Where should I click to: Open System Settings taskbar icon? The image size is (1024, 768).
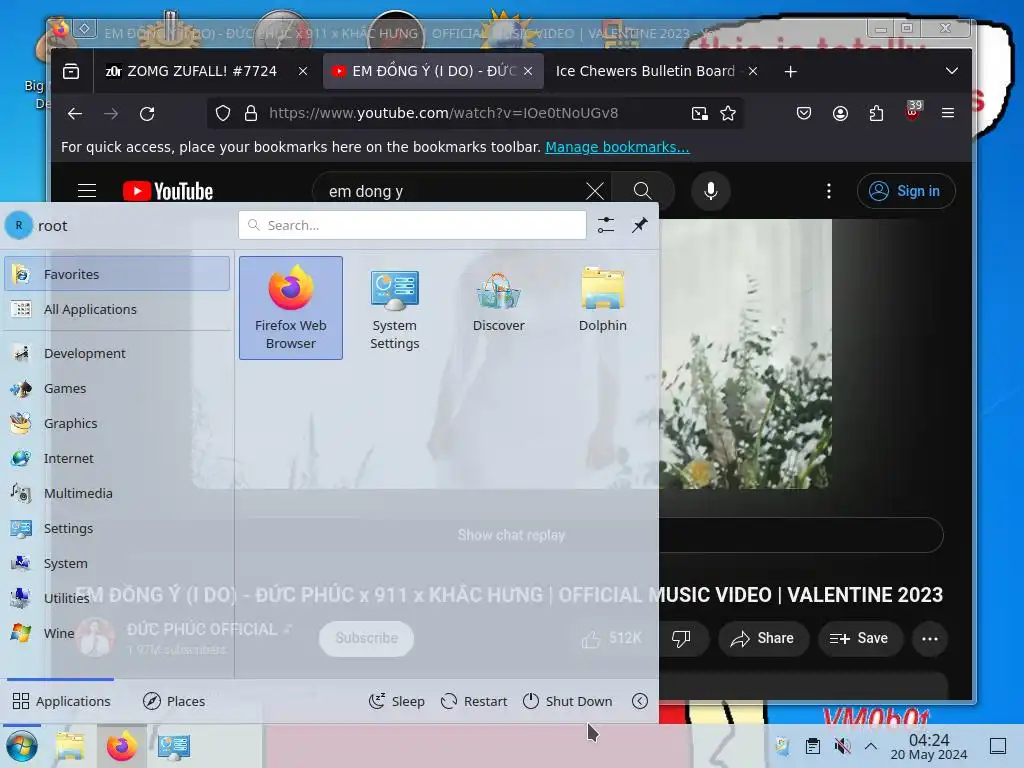click(174, 746)
